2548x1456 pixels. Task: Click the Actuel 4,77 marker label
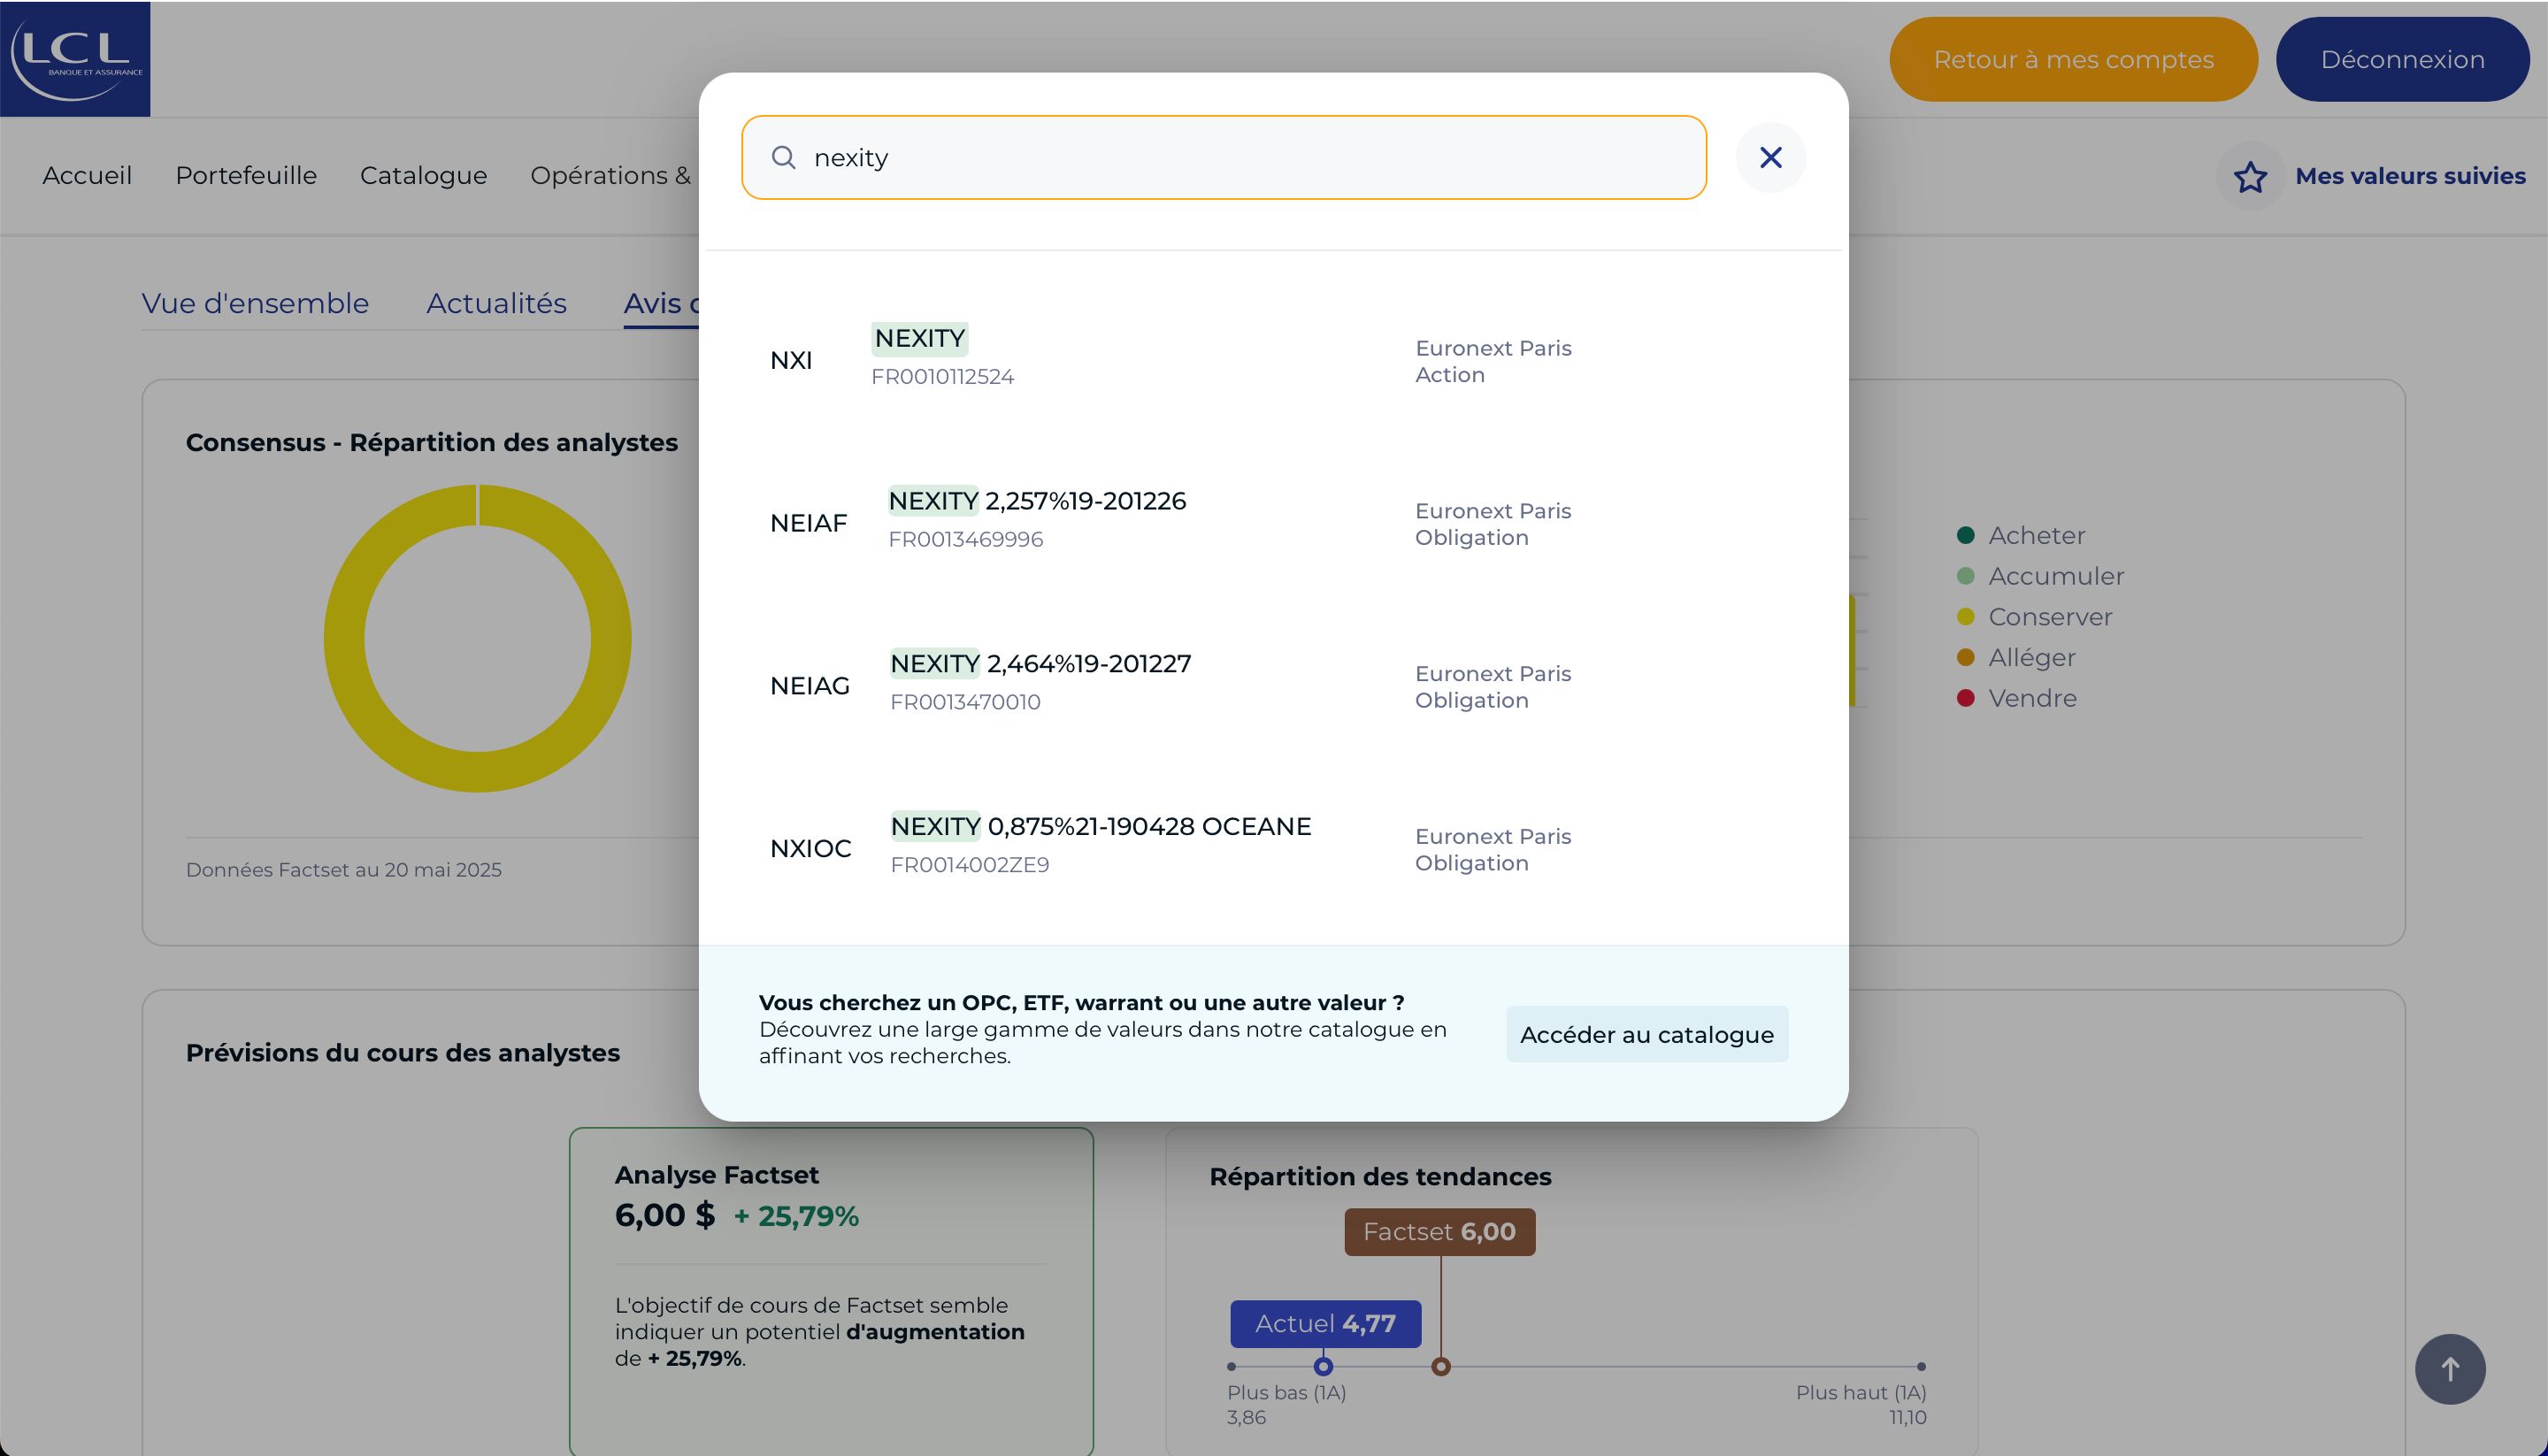1325,1324
